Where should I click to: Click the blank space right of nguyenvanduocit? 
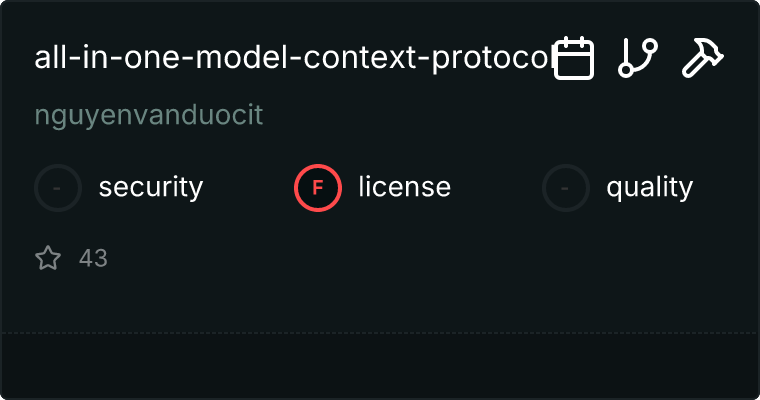[x=500, y=115]
